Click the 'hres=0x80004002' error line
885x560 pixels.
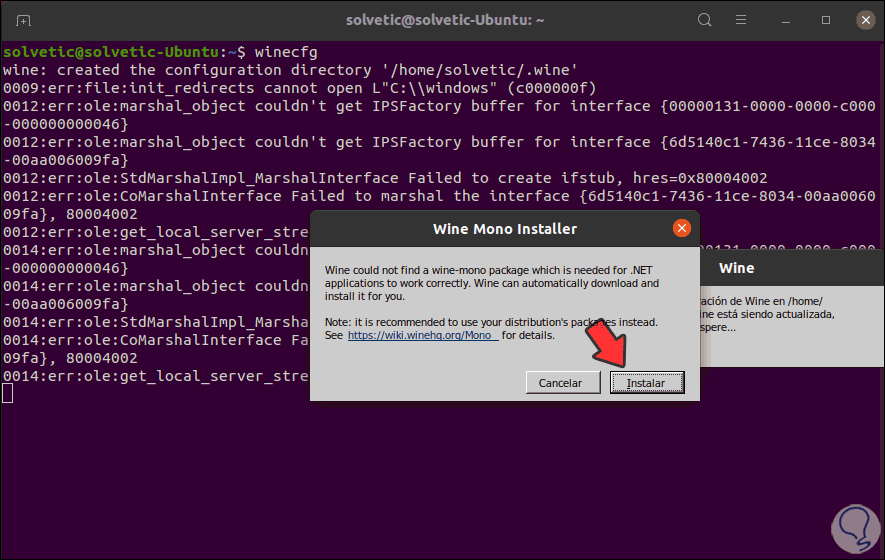[x=385, y=178]
